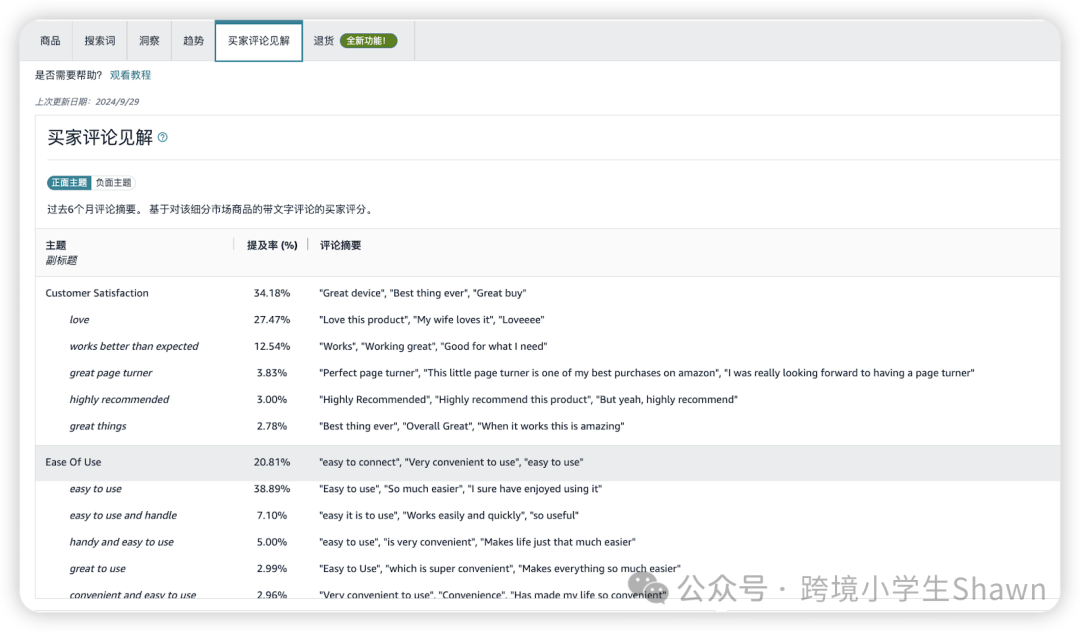
Task: Select the handy and easy to use subtopic
Action: click(121, 543)
